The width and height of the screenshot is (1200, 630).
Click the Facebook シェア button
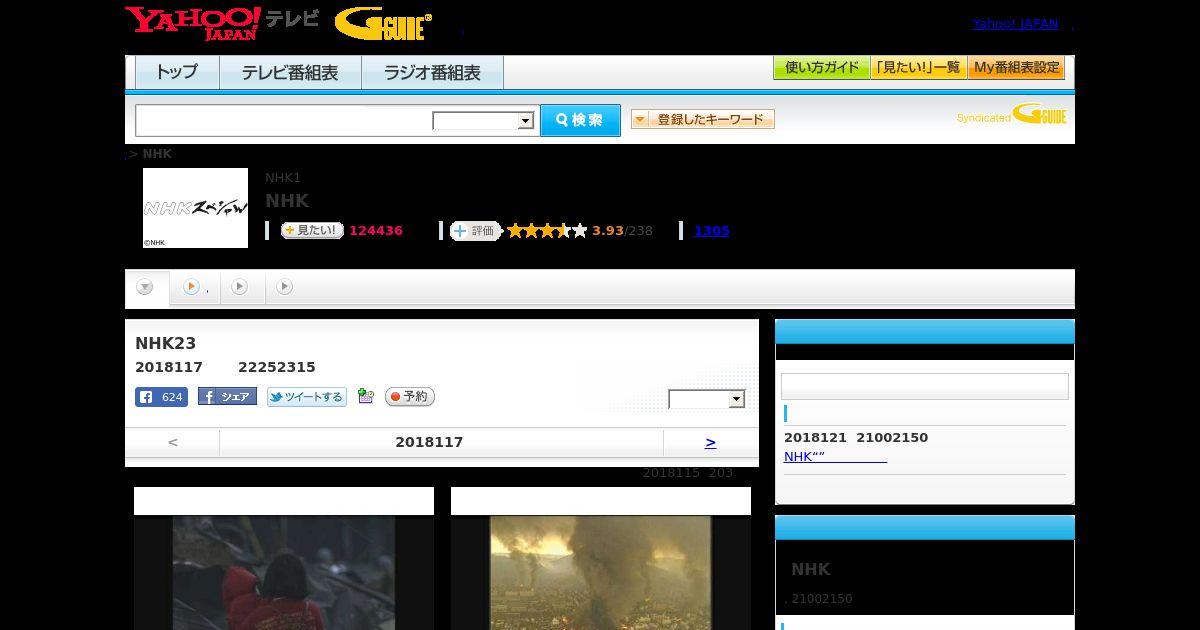[x=227, y=397]
